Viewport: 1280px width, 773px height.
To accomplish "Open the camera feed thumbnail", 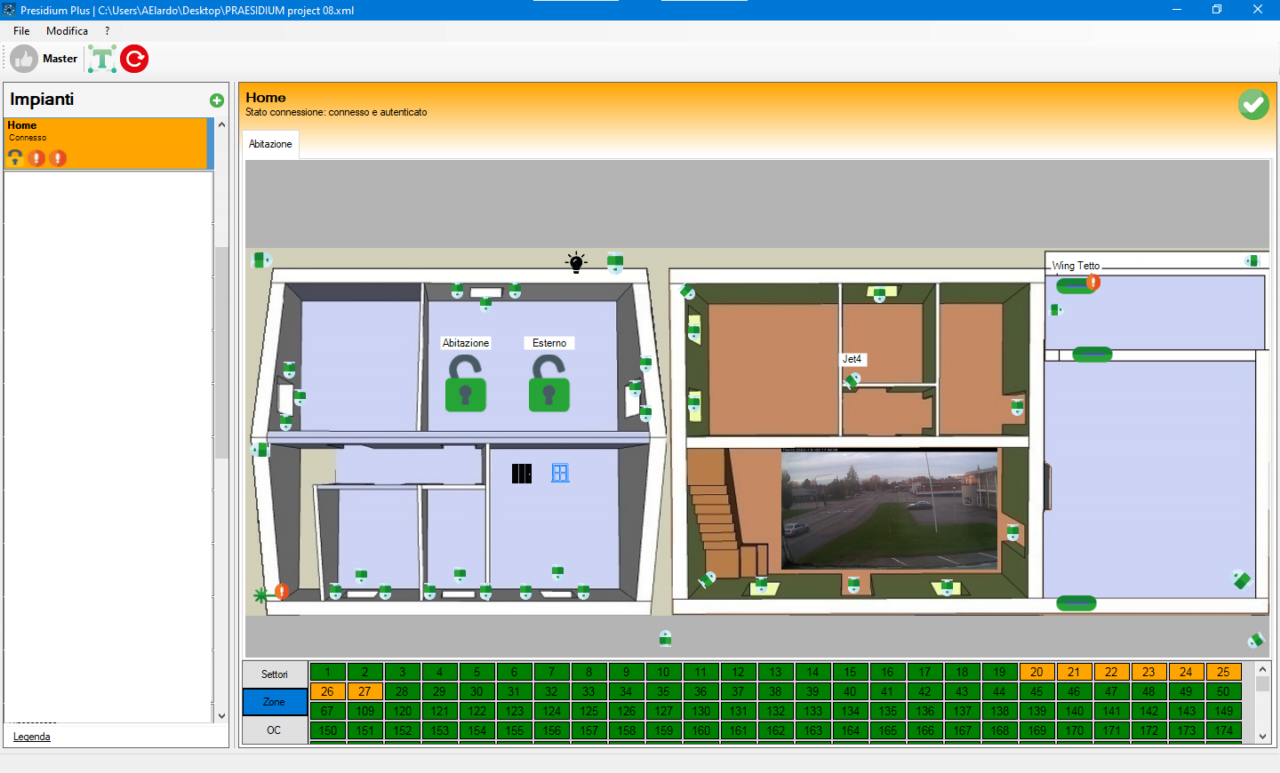I will 889,508.
